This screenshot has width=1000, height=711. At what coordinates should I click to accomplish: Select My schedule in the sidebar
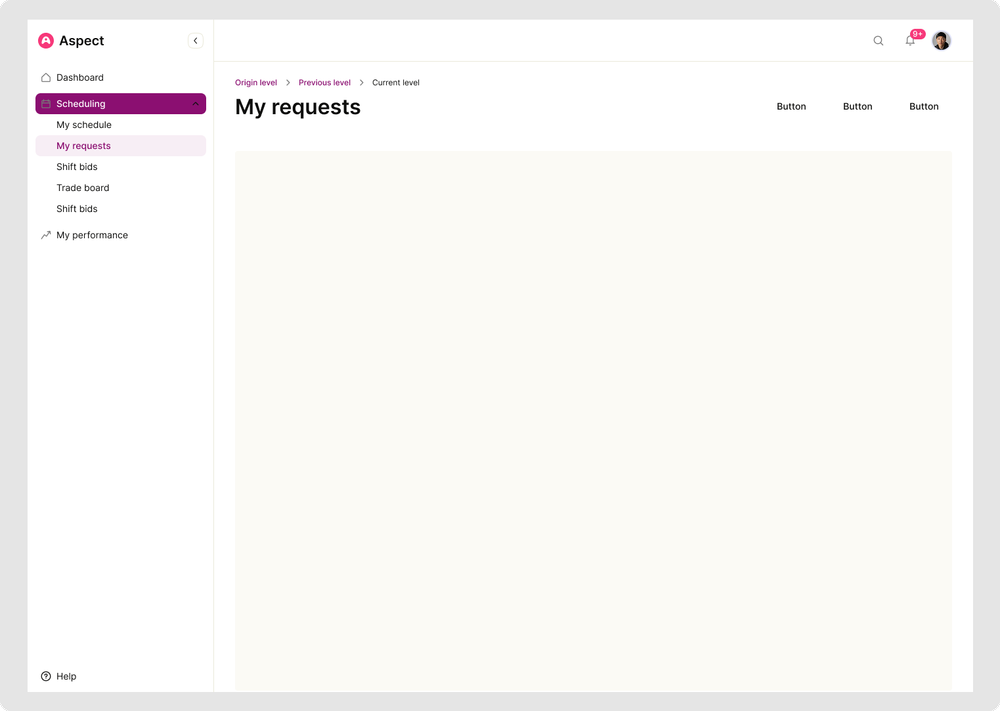[83, 124]
